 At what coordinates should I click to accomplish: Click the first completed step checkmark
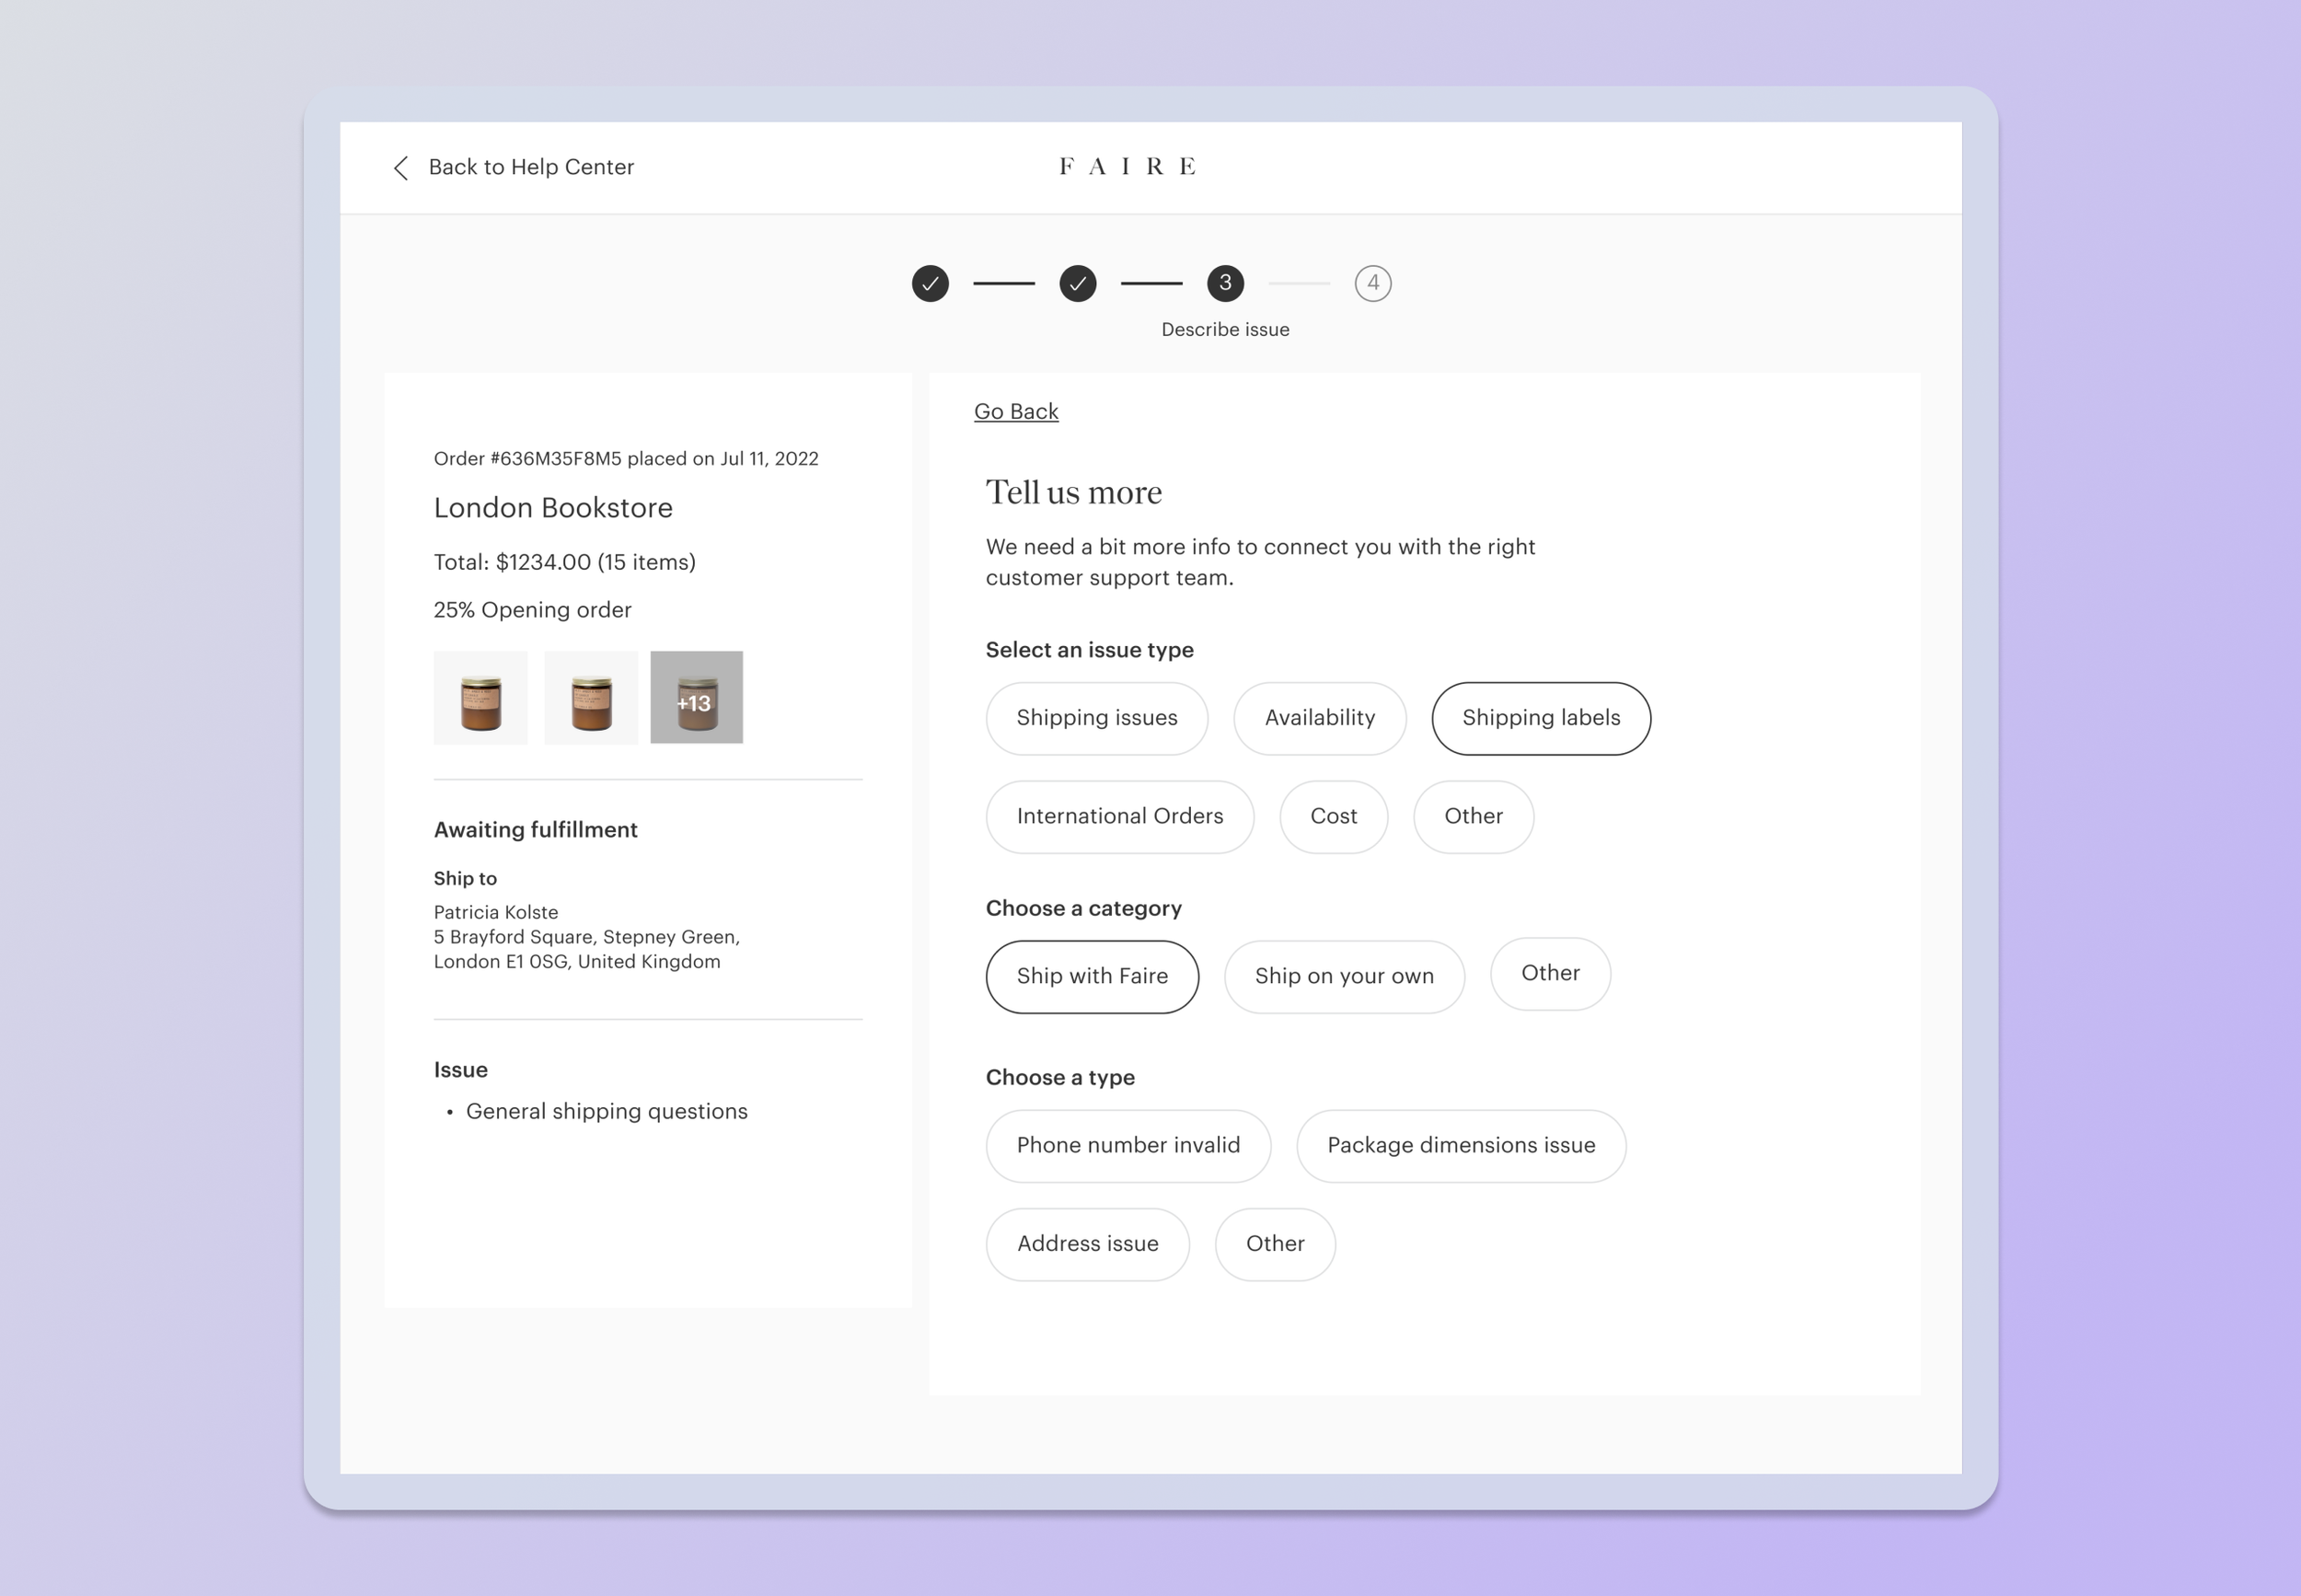click(x=930, y=284)
